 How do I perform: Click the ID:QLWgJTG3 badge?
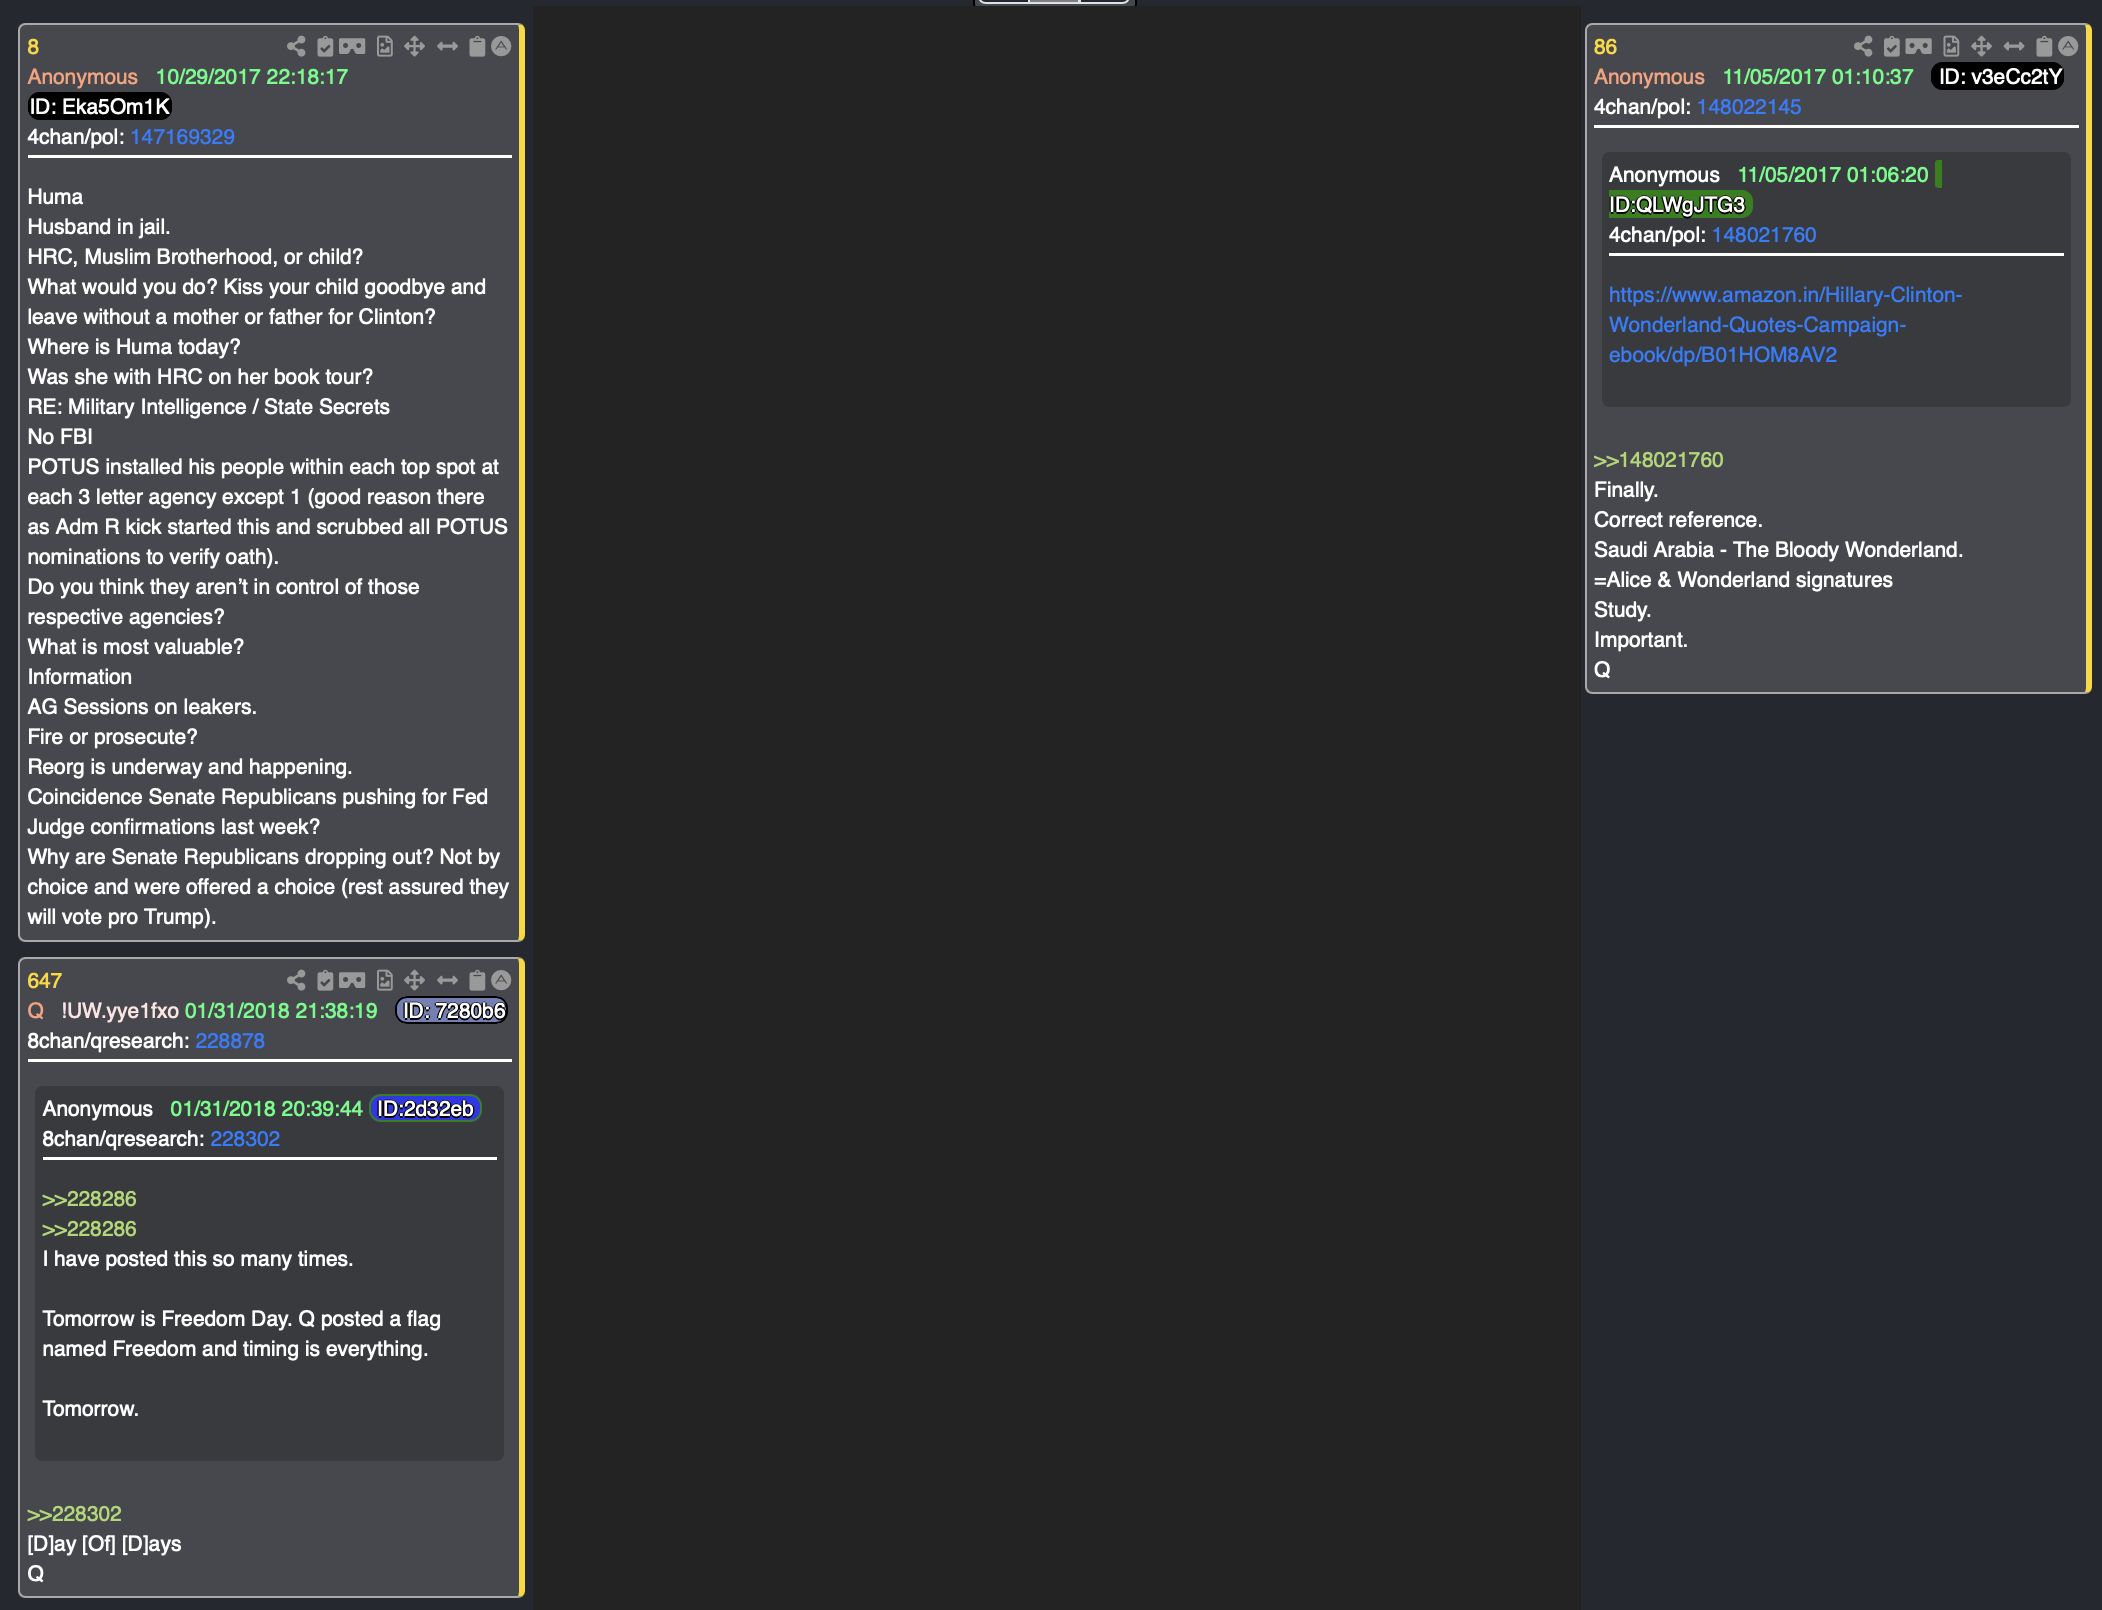coord(1679,205)
